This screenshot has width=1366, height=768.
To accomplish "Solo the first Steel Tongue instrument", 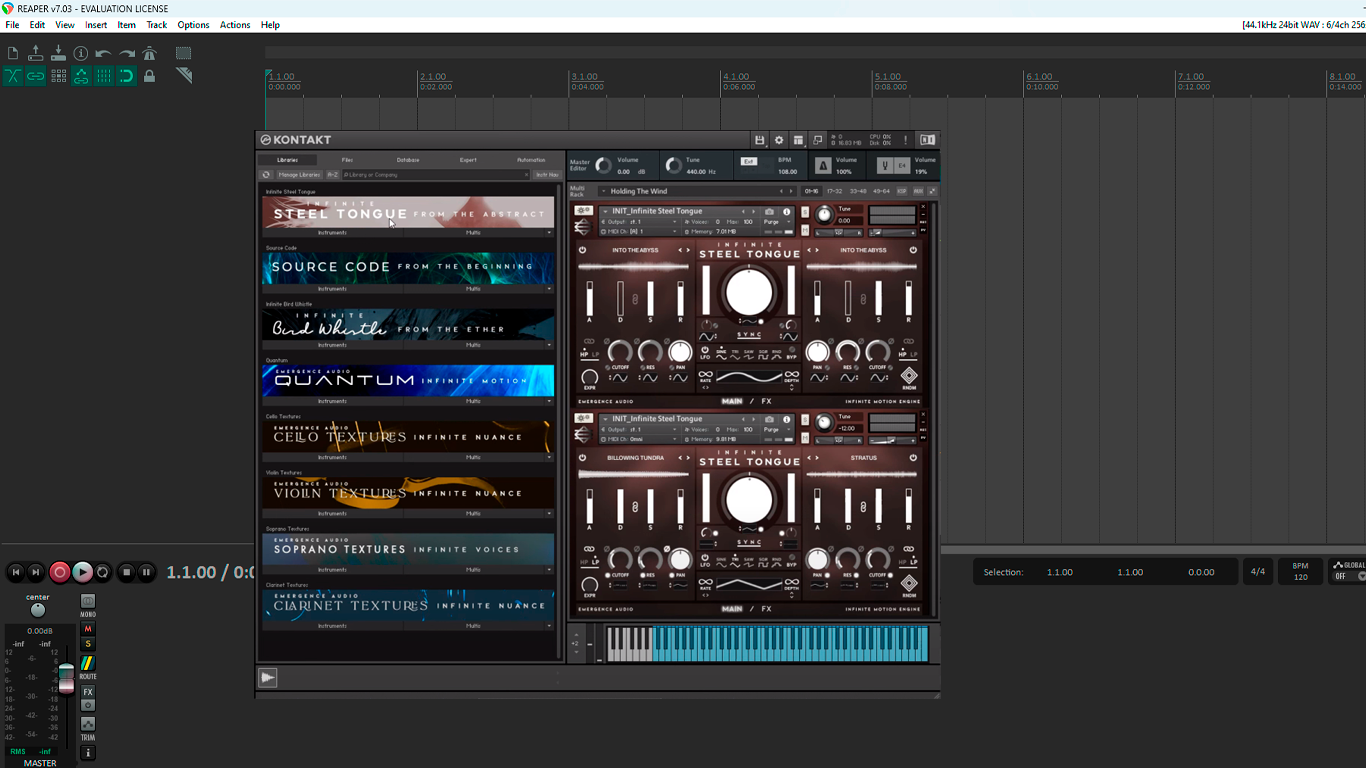I will click(805, 212).
